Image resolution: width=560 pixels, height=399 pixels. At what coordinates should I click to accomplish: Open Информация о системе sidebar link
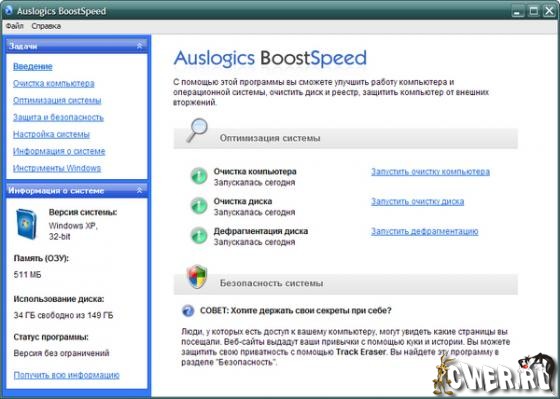(x=59, y=151)
